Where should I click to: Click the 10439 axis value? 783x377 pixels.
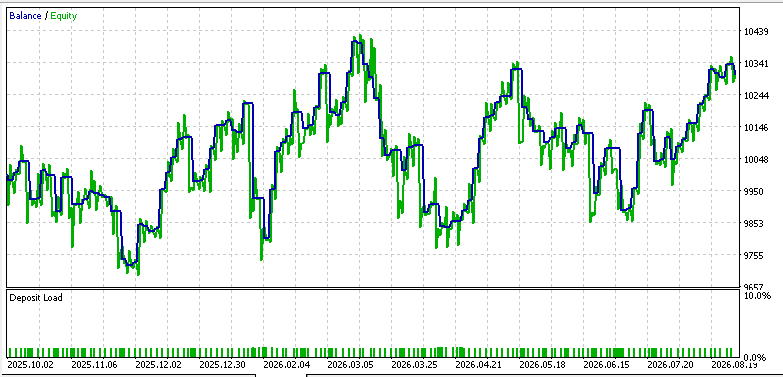tap(756, 31)
